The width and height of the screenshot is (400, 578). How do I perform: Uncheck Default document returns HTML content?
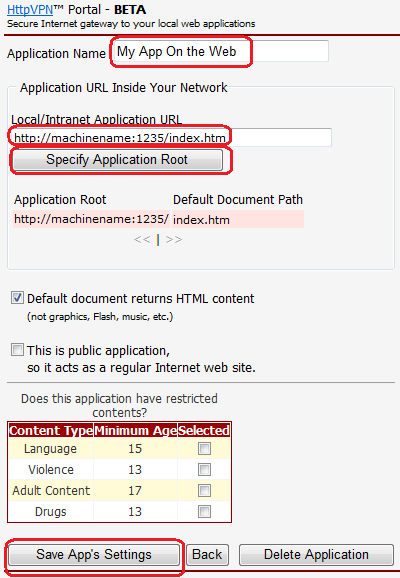click(17, 298)
